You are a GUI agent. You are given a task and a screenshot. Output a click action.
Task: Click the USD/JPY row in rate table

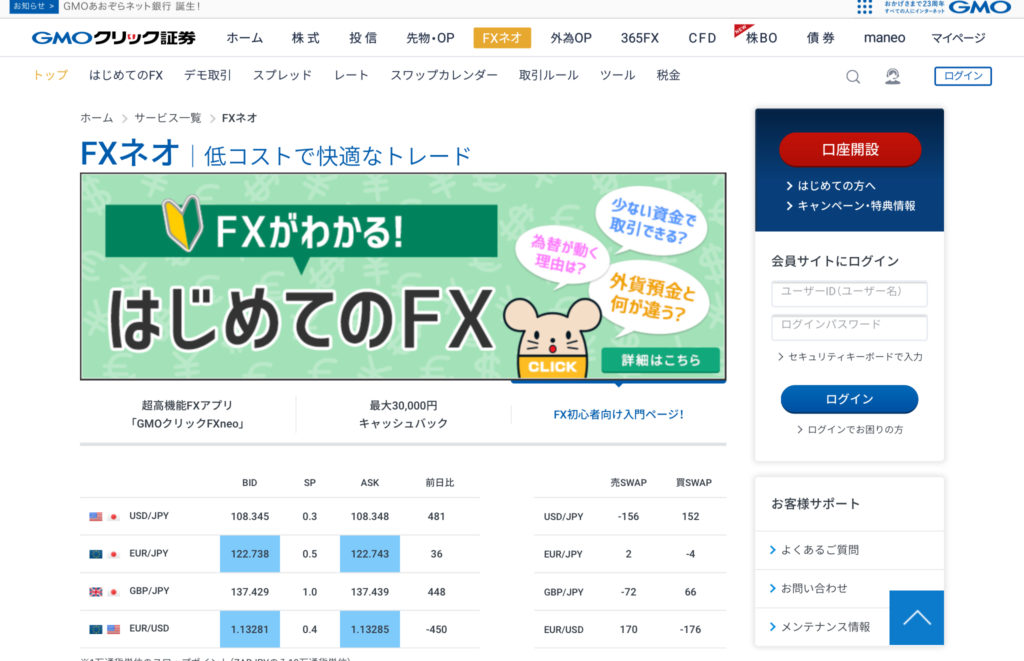[280, 516]
